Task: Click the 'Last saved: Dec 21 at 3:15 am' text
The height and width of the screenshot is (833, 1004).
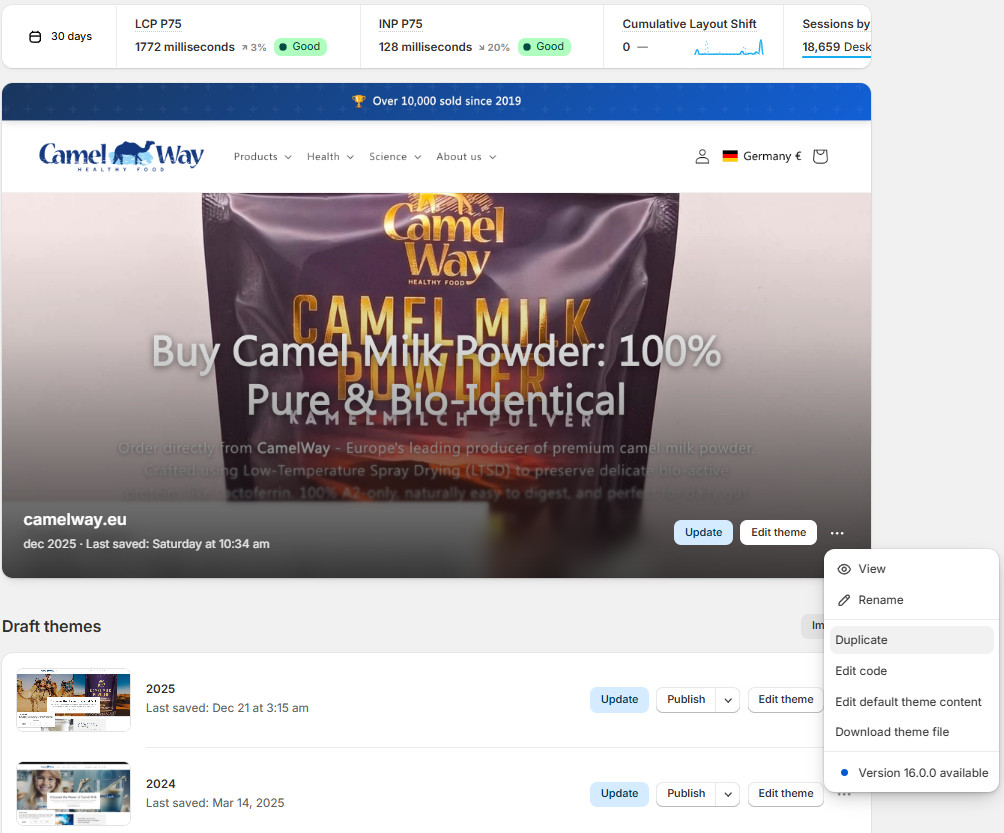Action: click(x=227, y=708)
